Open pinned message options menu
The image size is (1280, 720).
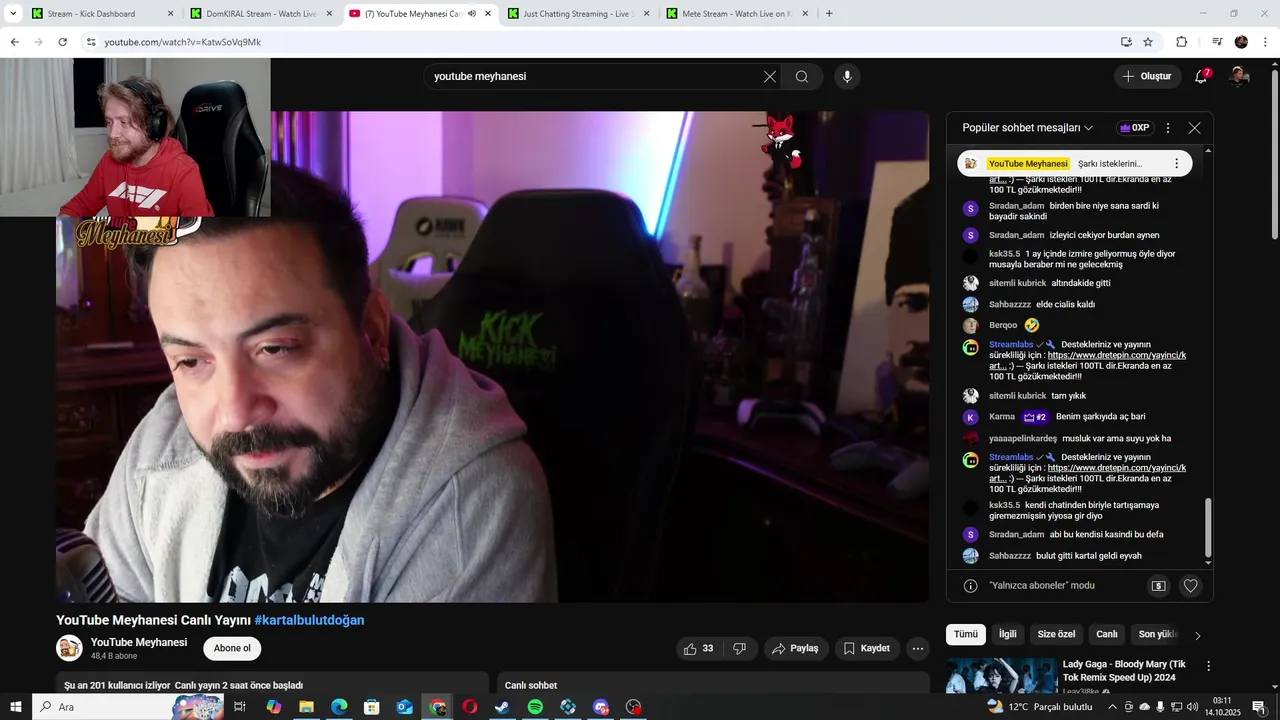[1176, 163]
